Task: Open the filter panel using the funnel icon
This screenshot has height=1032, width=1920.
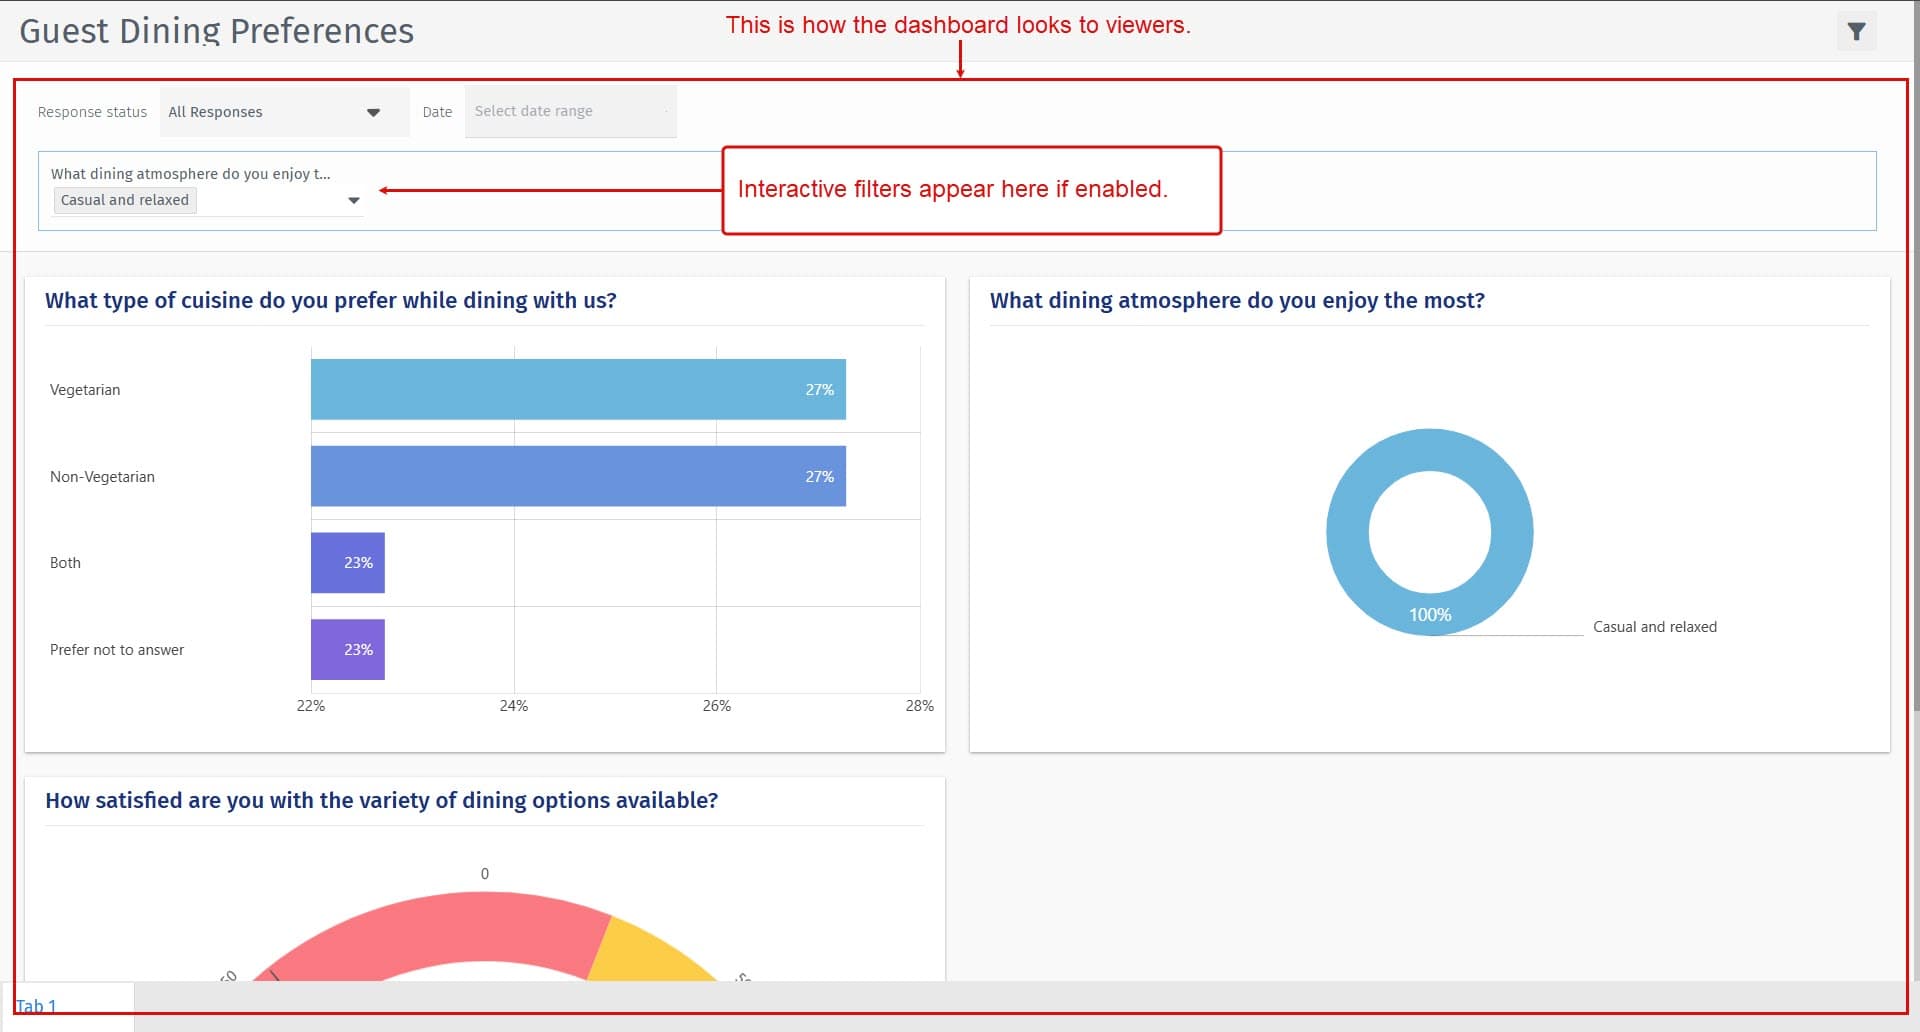Action: click(x=1857, y=30)
